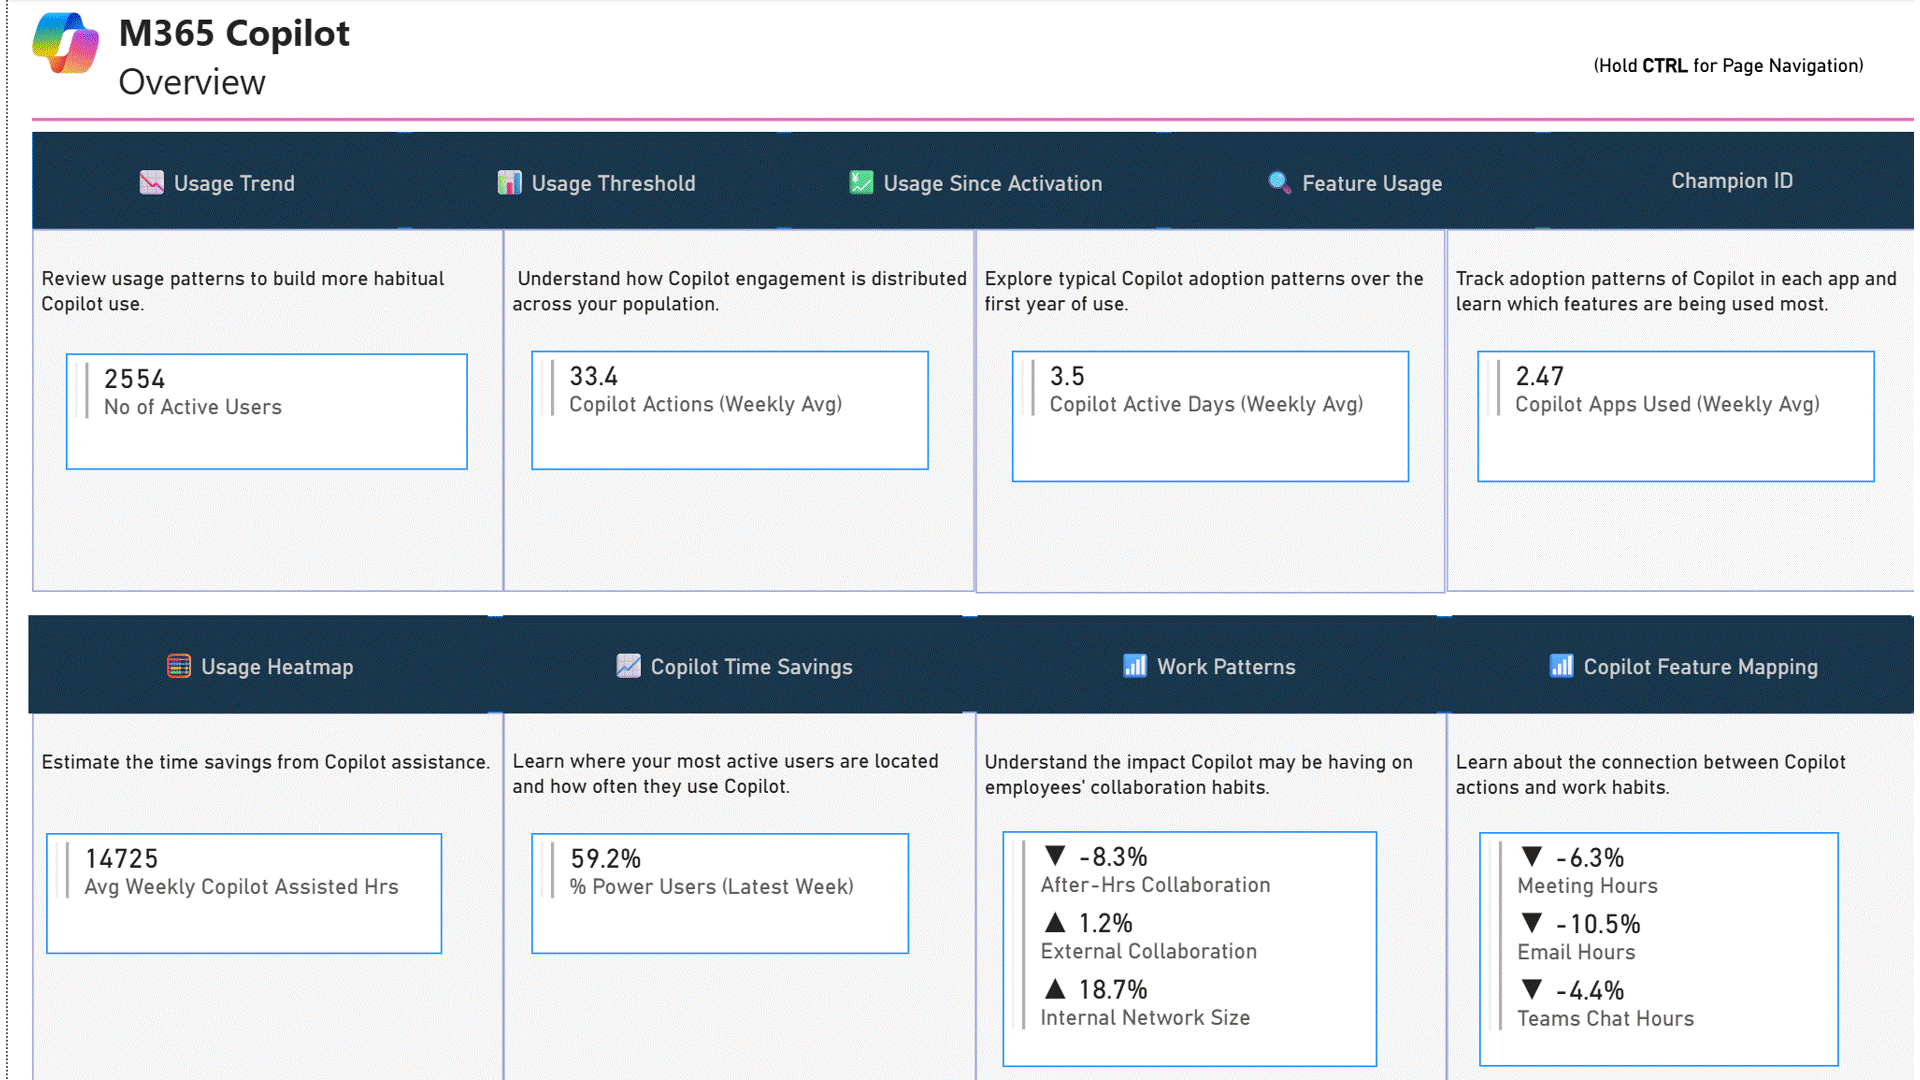Click the Internal Network Size up arrow
The image size is (1920, 1080).
point(1055,989)
